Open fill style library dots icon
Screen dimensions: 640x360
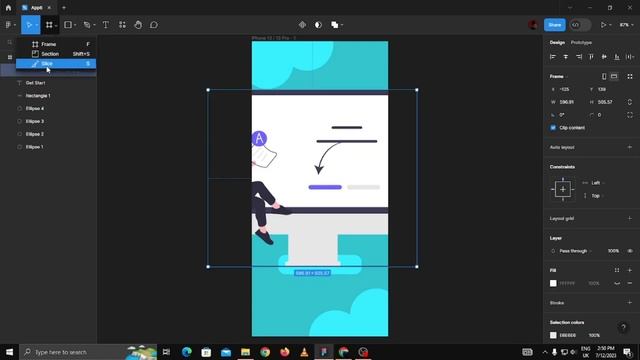(617, 270)
